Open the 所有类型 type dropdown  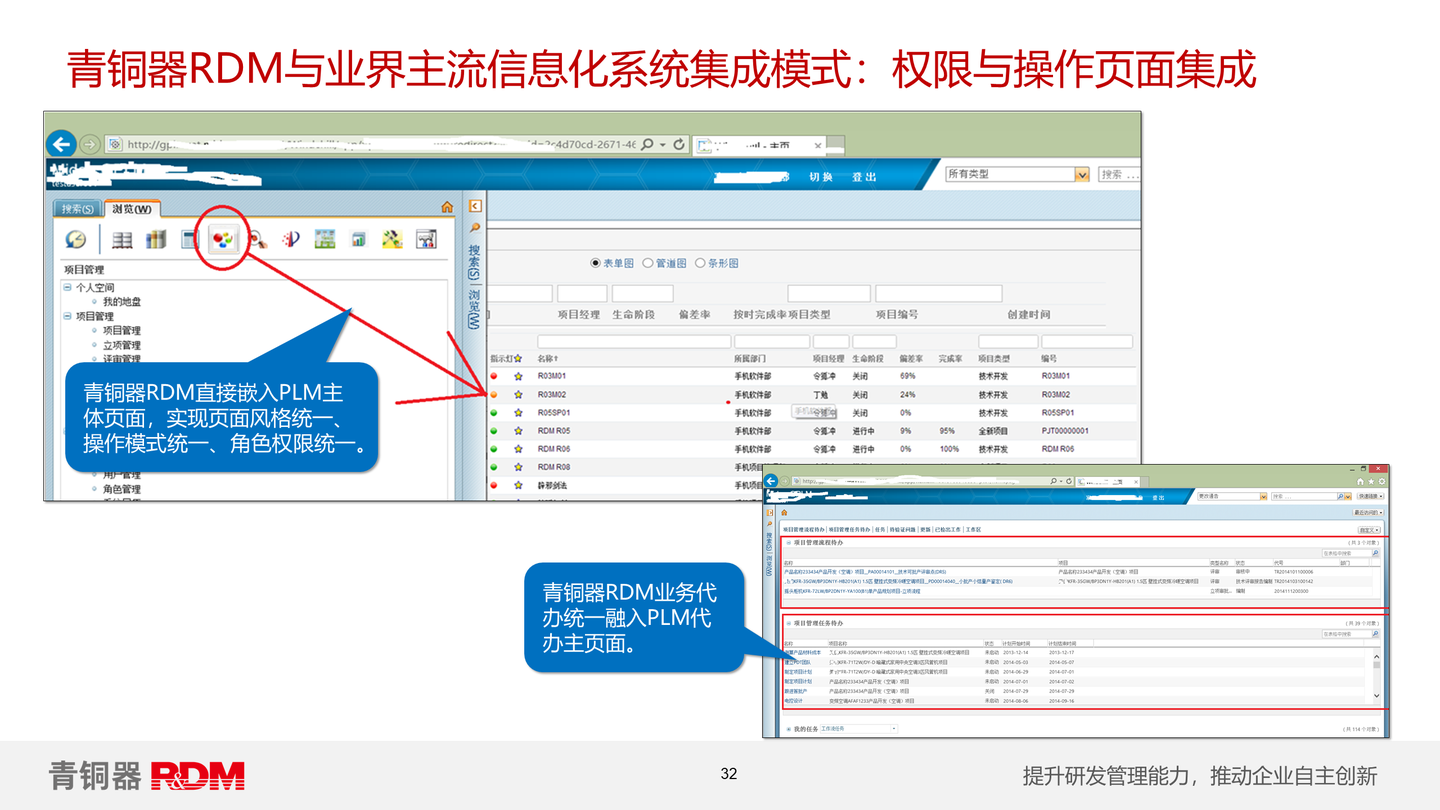coord(1081,174)
